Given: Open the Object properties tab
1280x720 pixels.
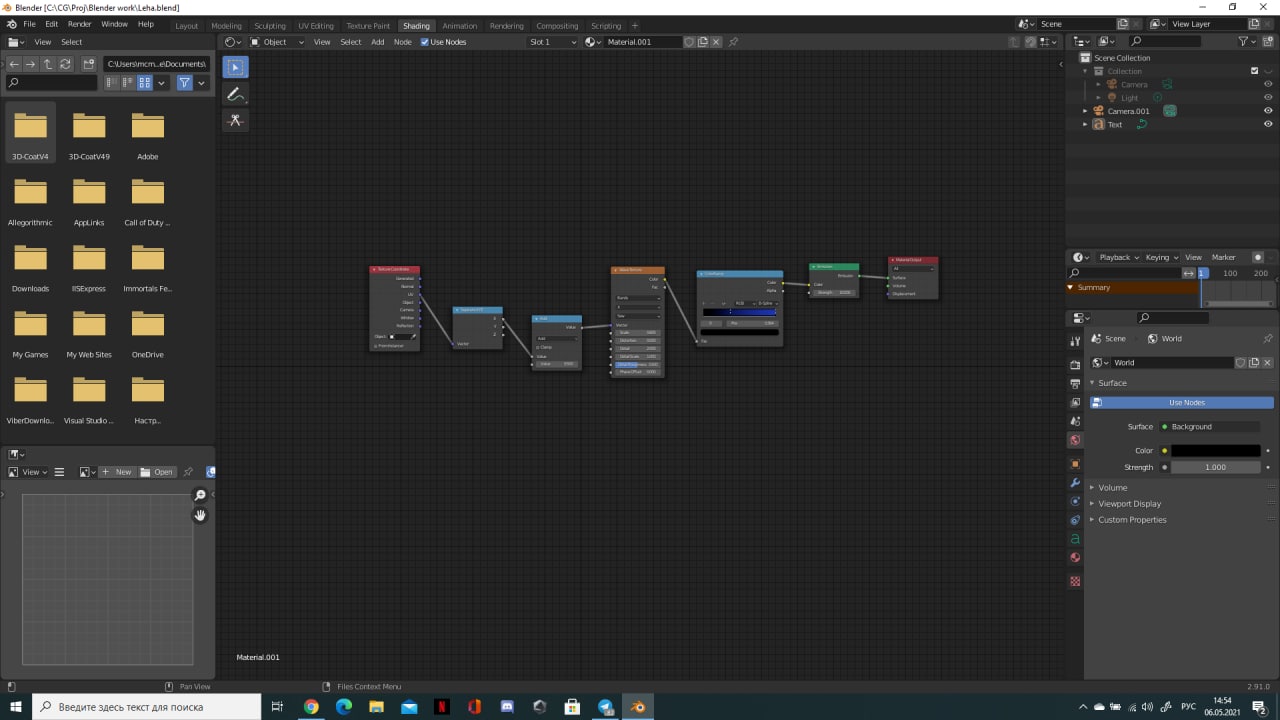Looking at the screenshot, I should pos(1075,464).
